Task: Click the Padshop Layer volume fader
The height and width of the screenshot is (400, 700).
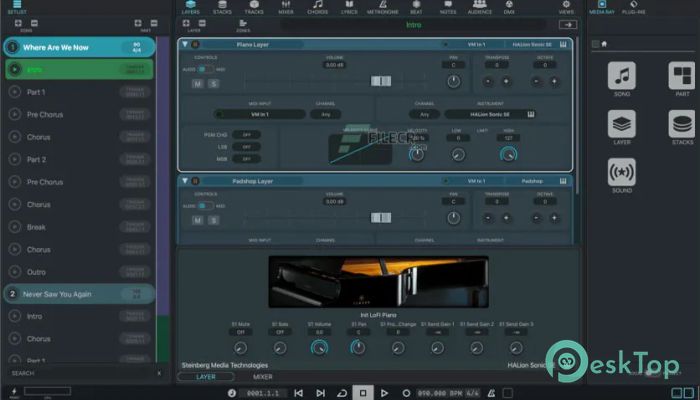Action: tap(381, 217)
